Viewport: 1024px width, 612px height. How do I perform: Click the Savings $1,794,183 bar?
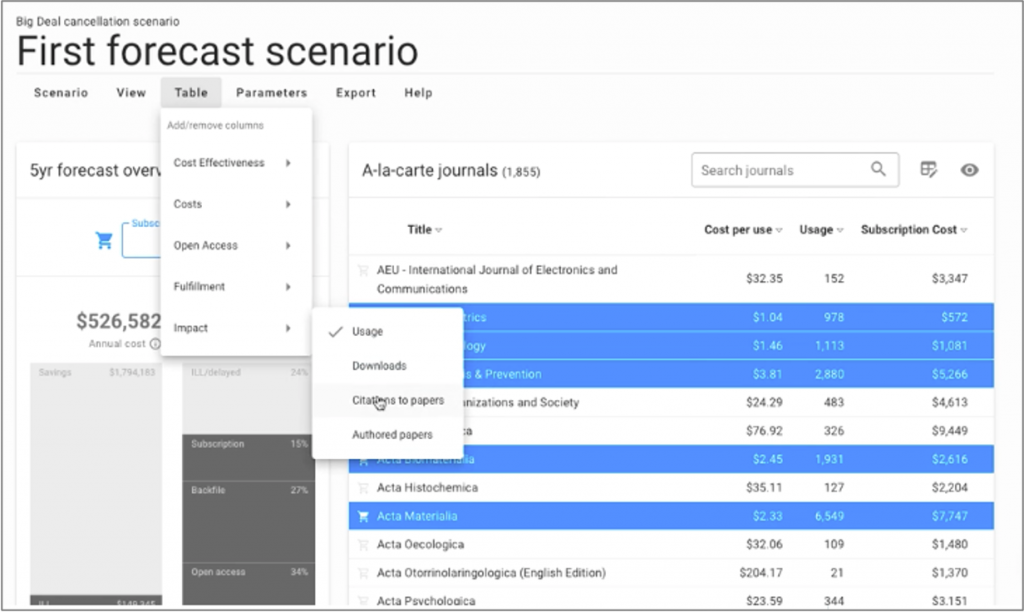click(x=96, y=478)
